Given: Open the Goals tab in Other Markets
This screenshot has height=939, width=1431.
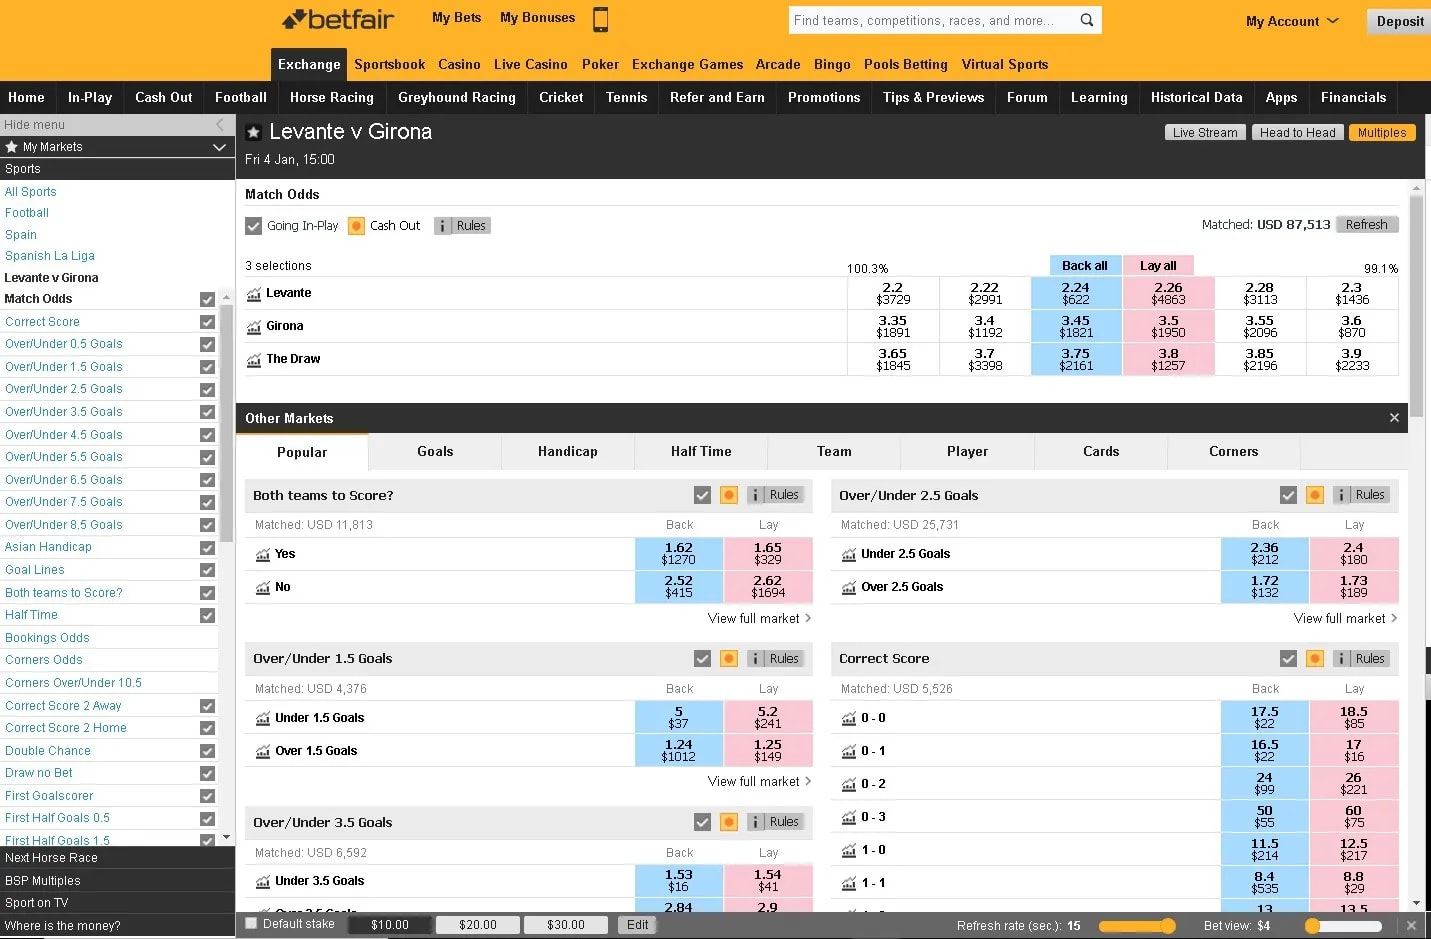Looking at the screenshot, I should (435, 452).
